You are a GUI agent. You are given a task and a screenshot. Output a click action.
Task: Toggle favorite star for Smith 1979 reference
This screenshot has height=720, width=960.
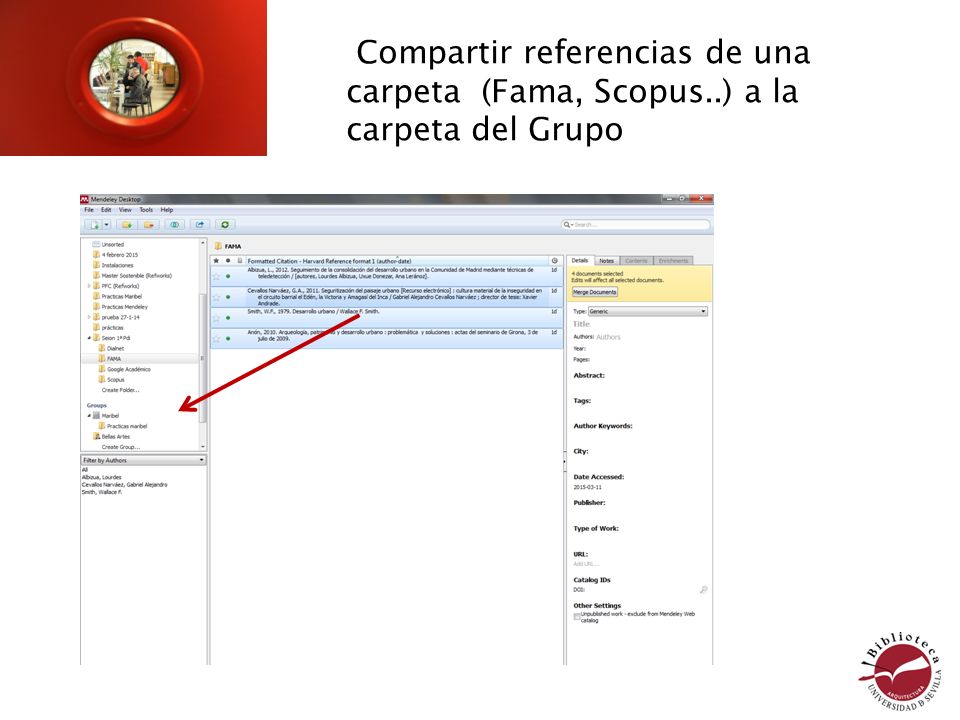(216, 318)
